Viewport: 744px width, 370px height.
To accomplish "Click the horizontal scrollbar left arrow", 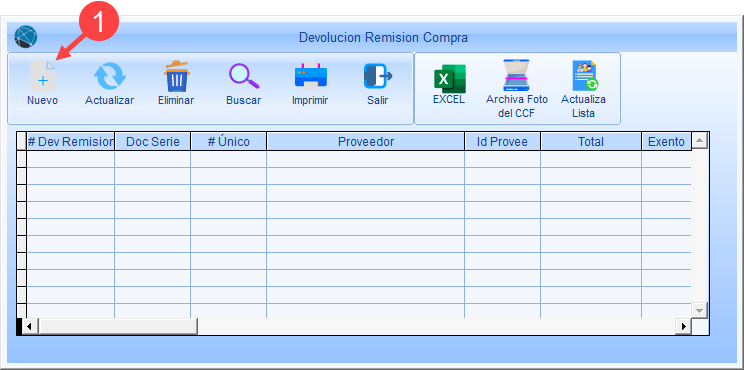I will (29, 326).
